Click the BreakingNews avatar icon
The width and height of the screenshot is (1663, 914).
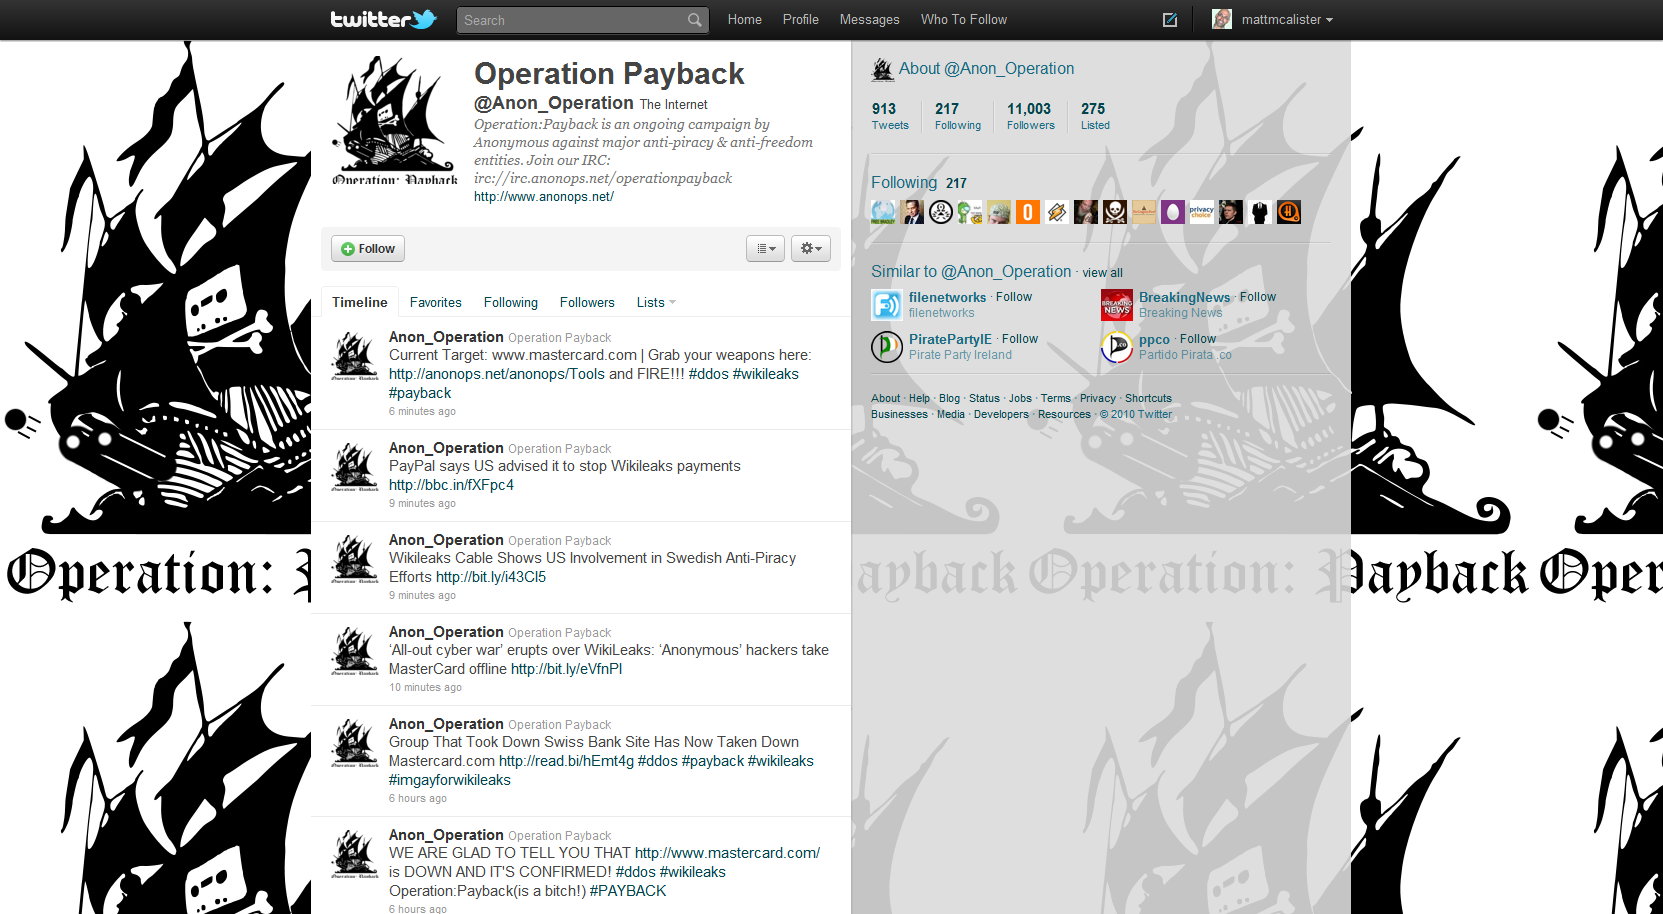[x=1117, y=305]
